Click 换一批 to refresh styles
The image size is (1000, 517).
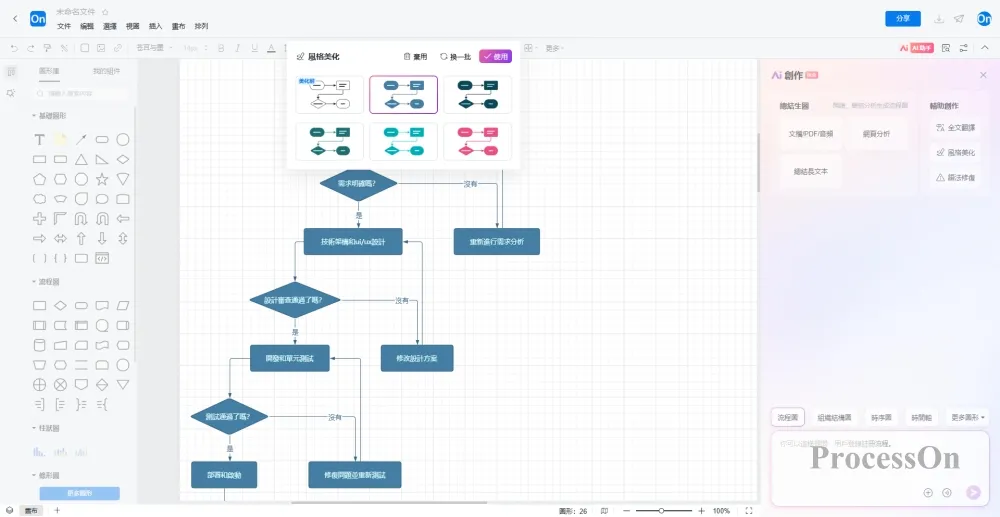pyautogui.click(x=456, y=57)
